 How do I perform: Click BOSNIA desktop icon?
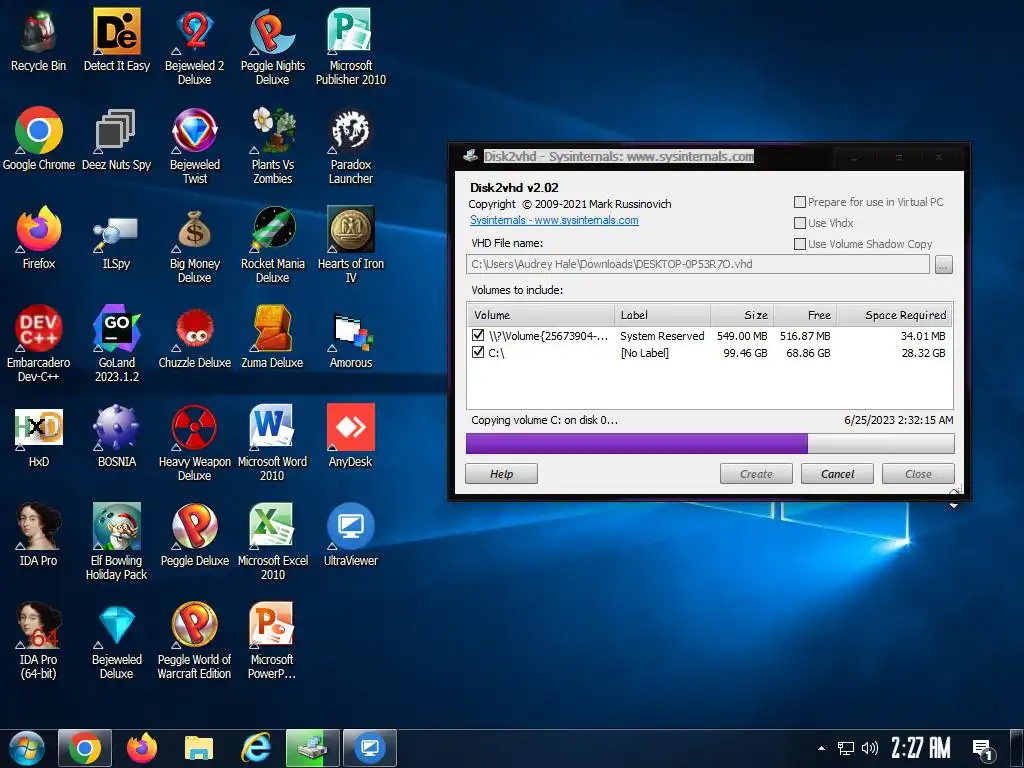click(116, 436)
